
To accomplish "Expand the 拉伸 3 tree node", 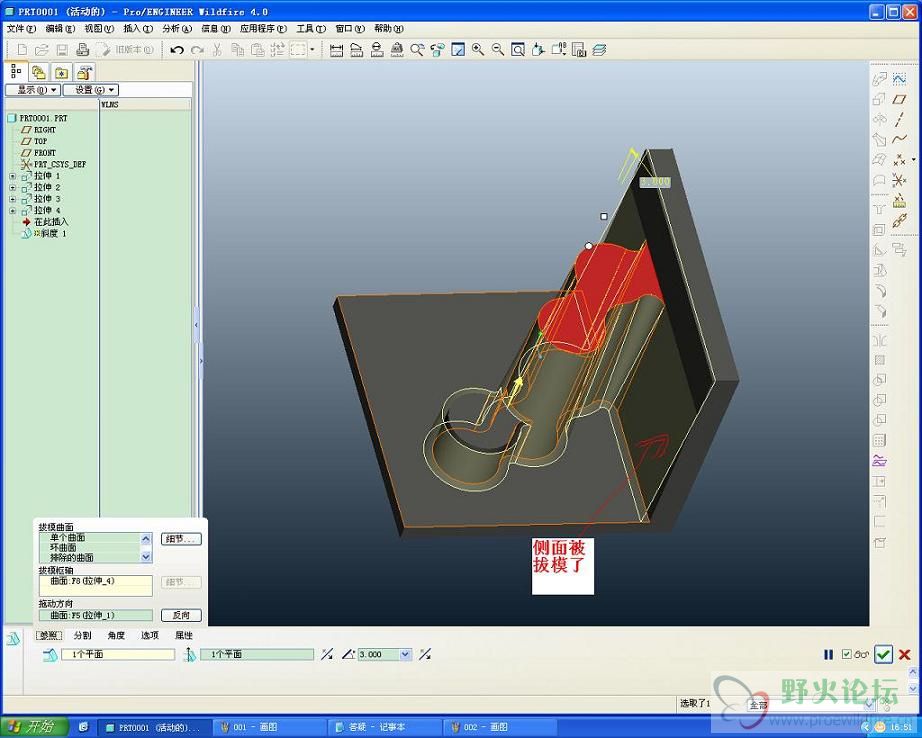I will (x=13, y=199).
